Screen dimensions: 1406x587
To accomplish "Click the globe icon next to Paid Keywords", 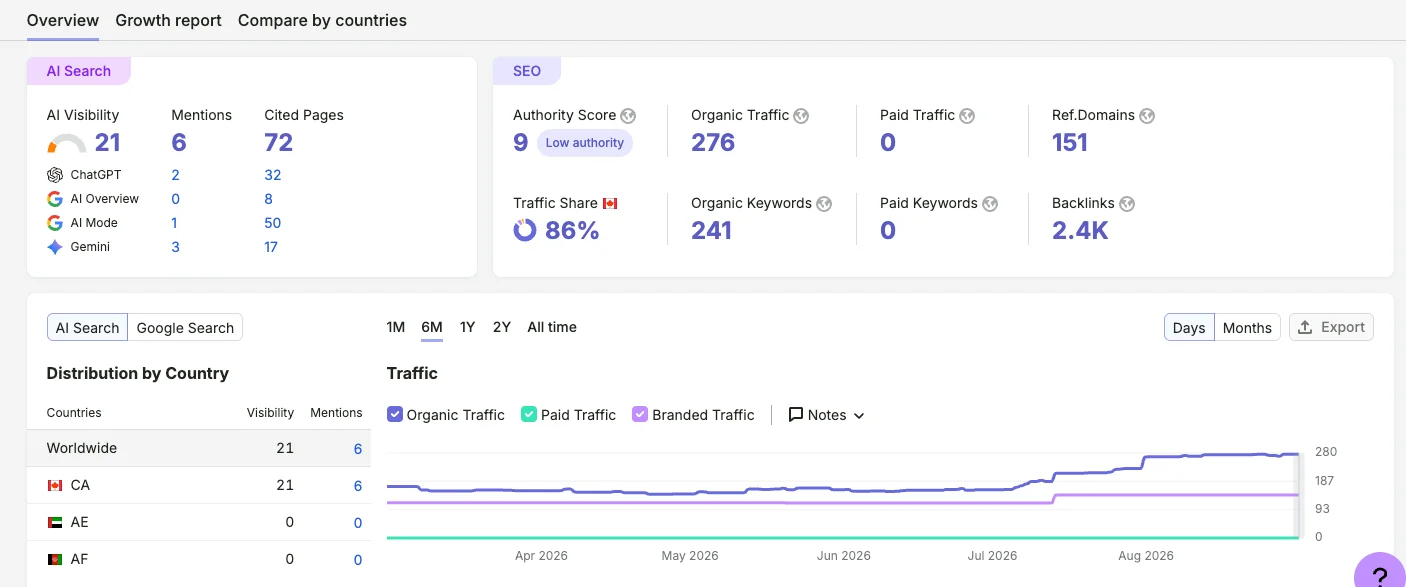I will 990,204.
